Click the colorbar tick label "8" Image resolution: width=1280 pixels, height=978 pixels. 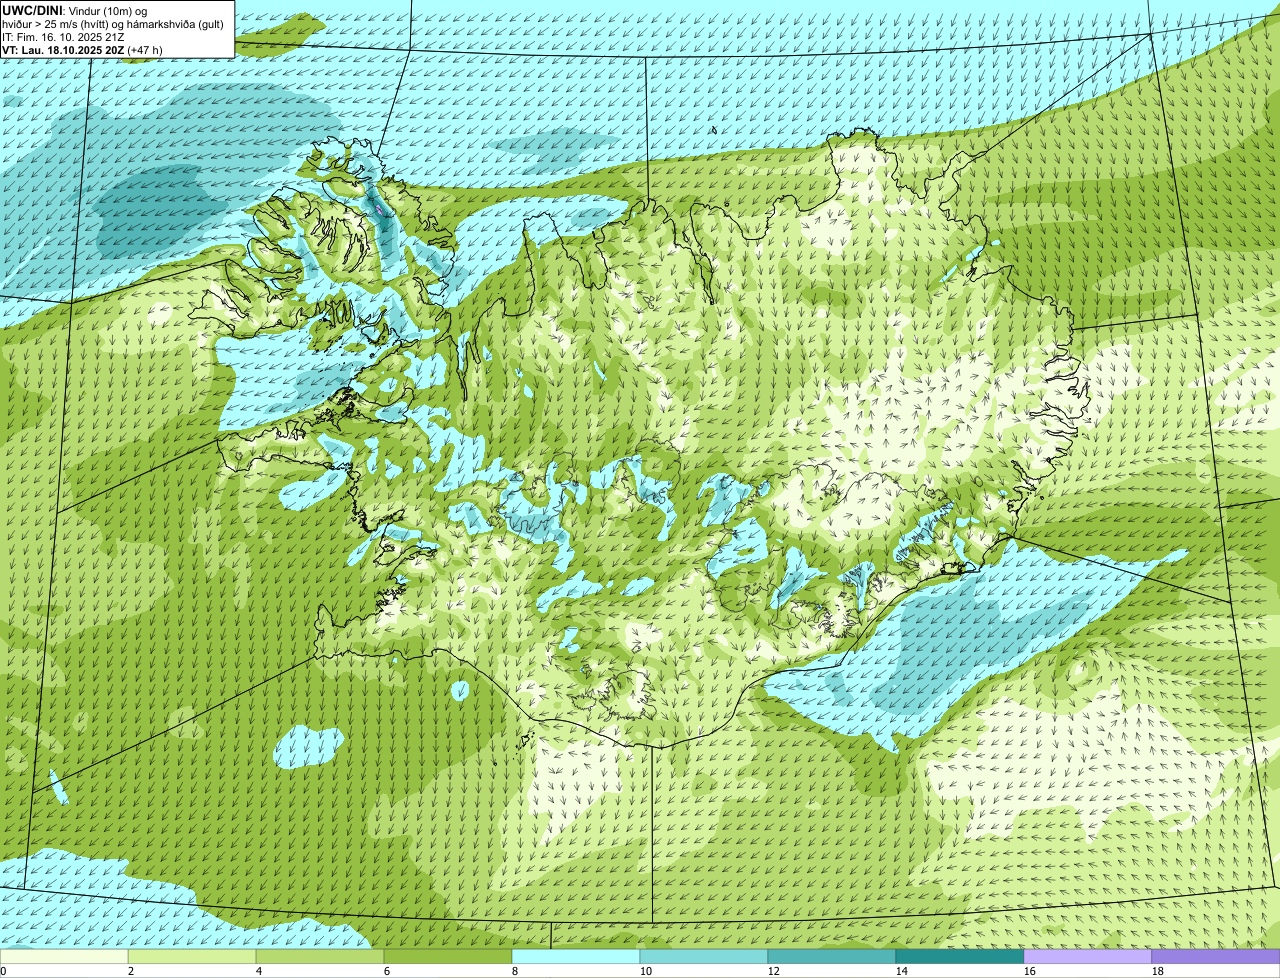coord(515,971)
